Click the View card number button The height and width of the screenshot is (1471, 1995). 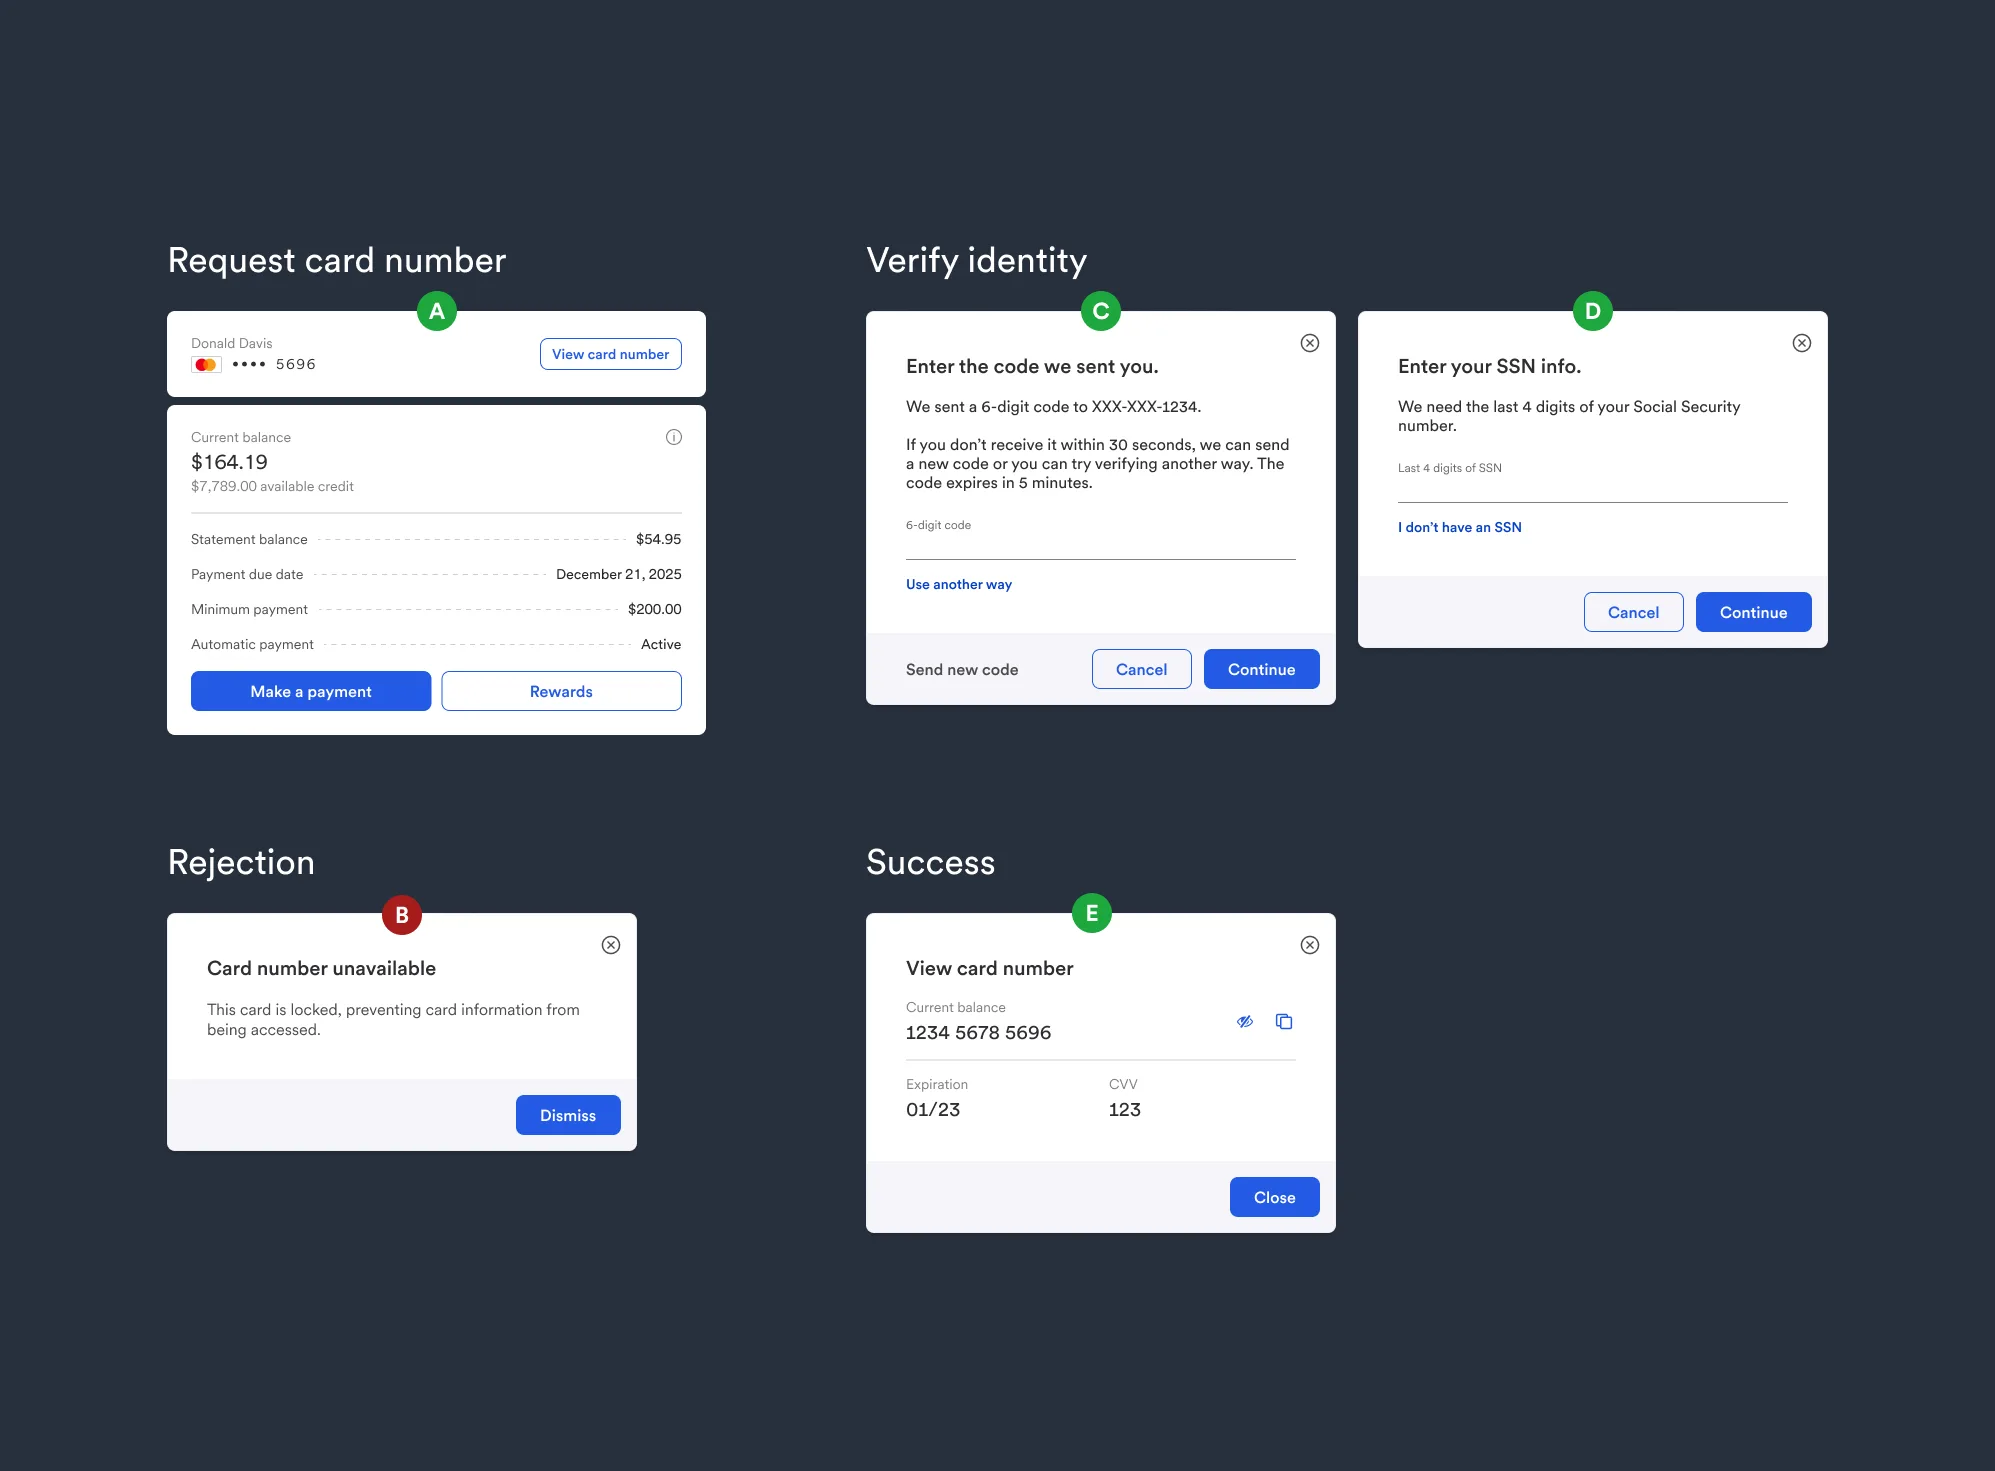tap(610, 354)
